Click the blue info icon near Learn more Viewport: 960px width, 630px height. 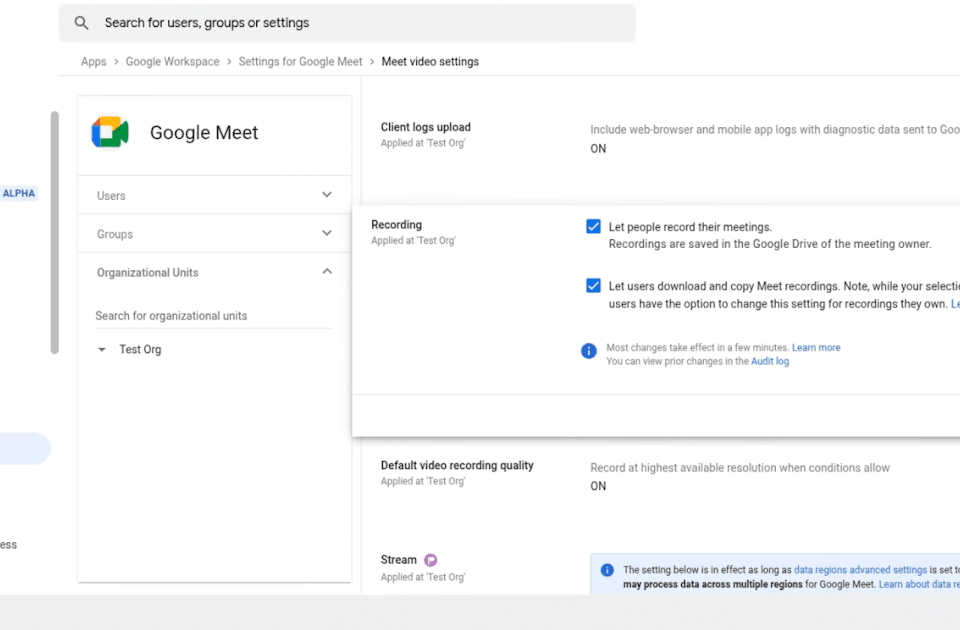click(588, 351)
